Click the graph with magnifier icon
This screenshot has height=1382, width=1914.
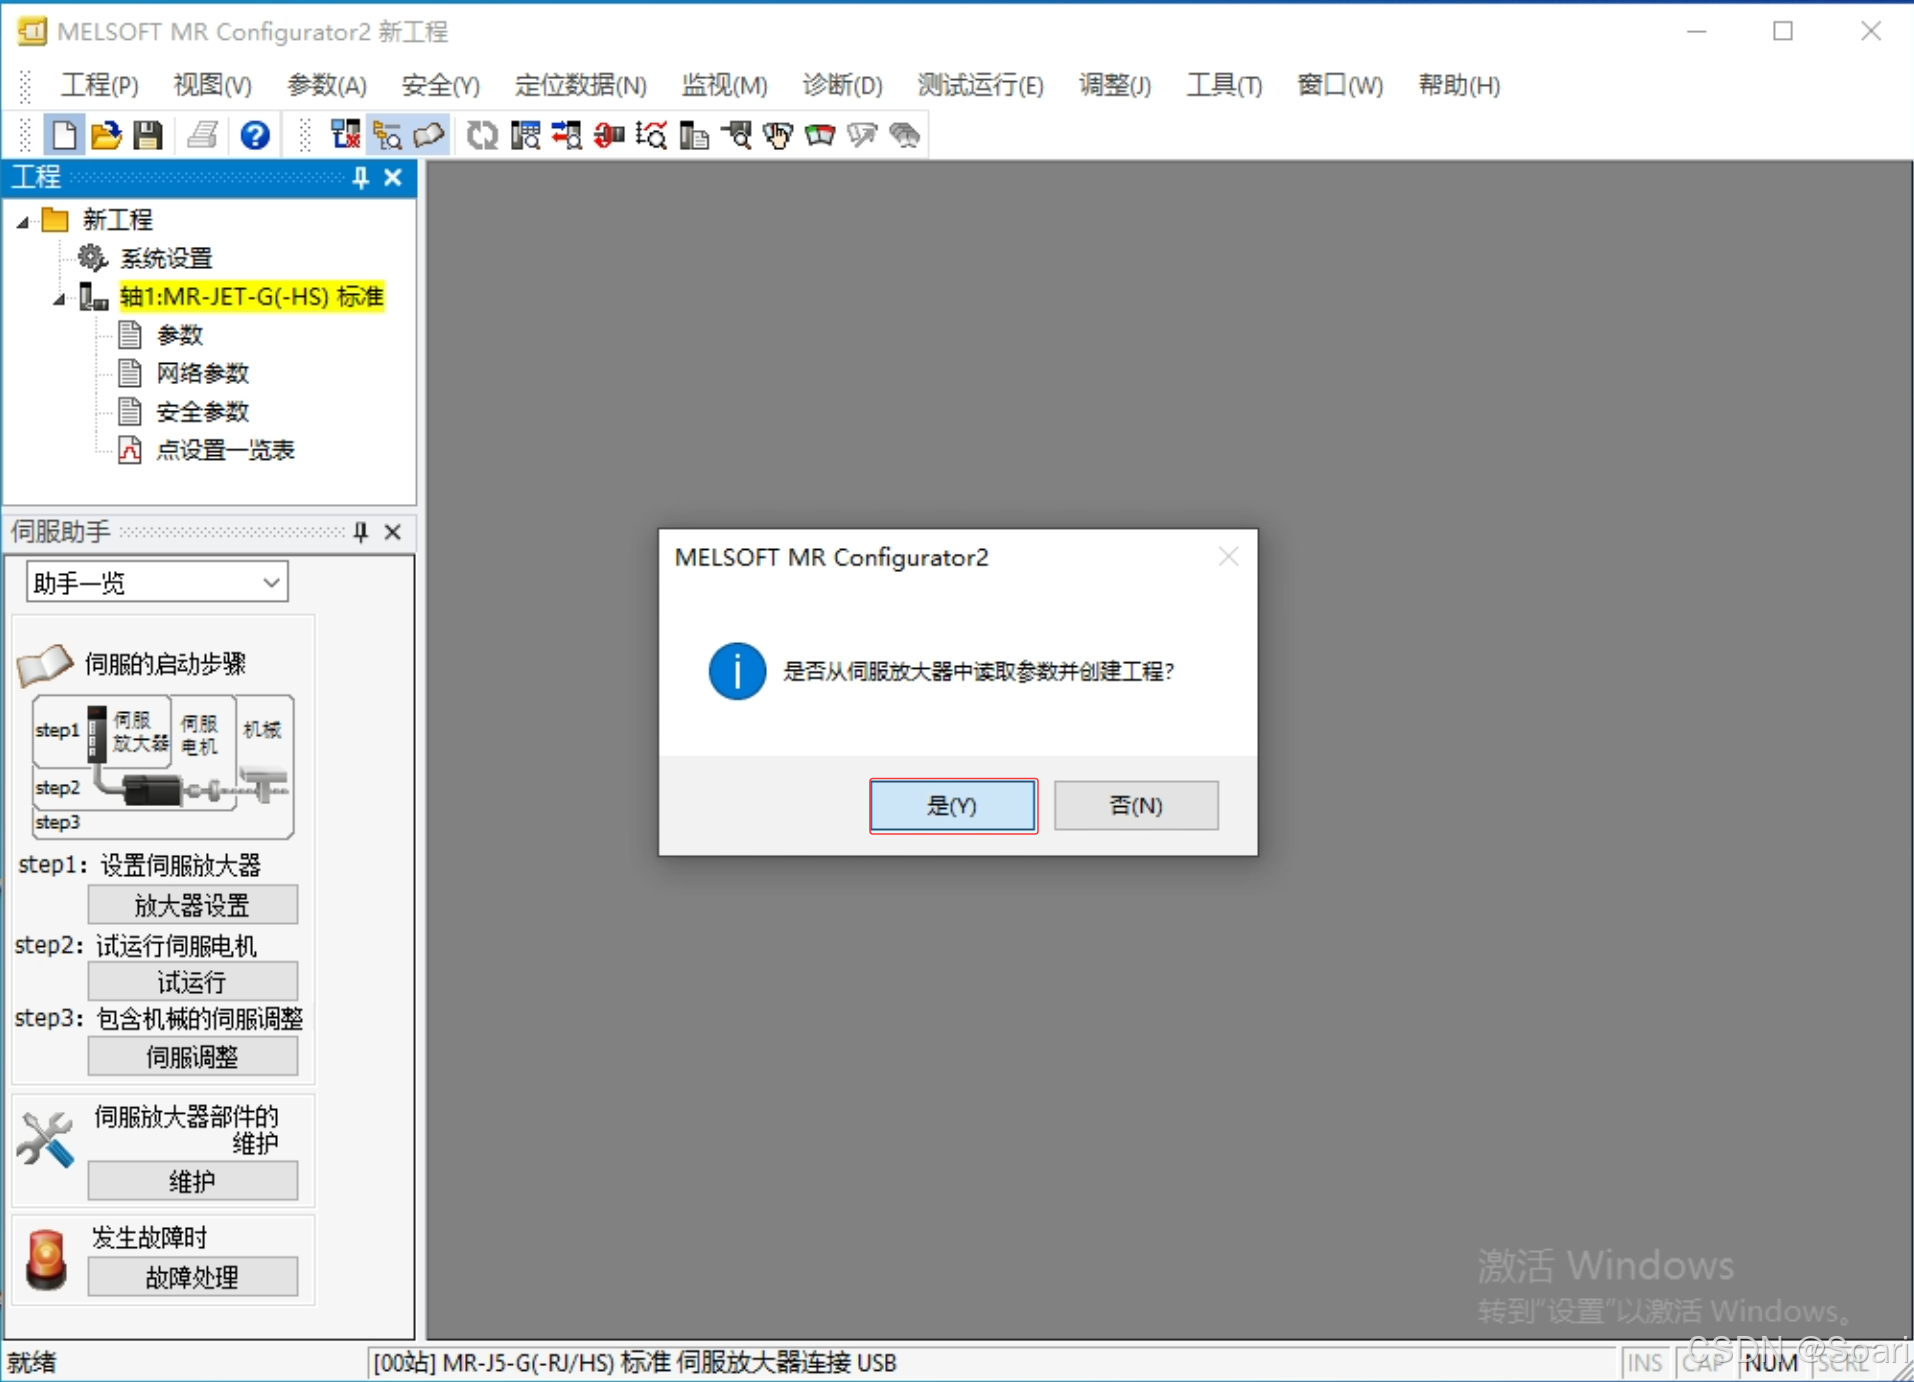(x=651, y=135)
